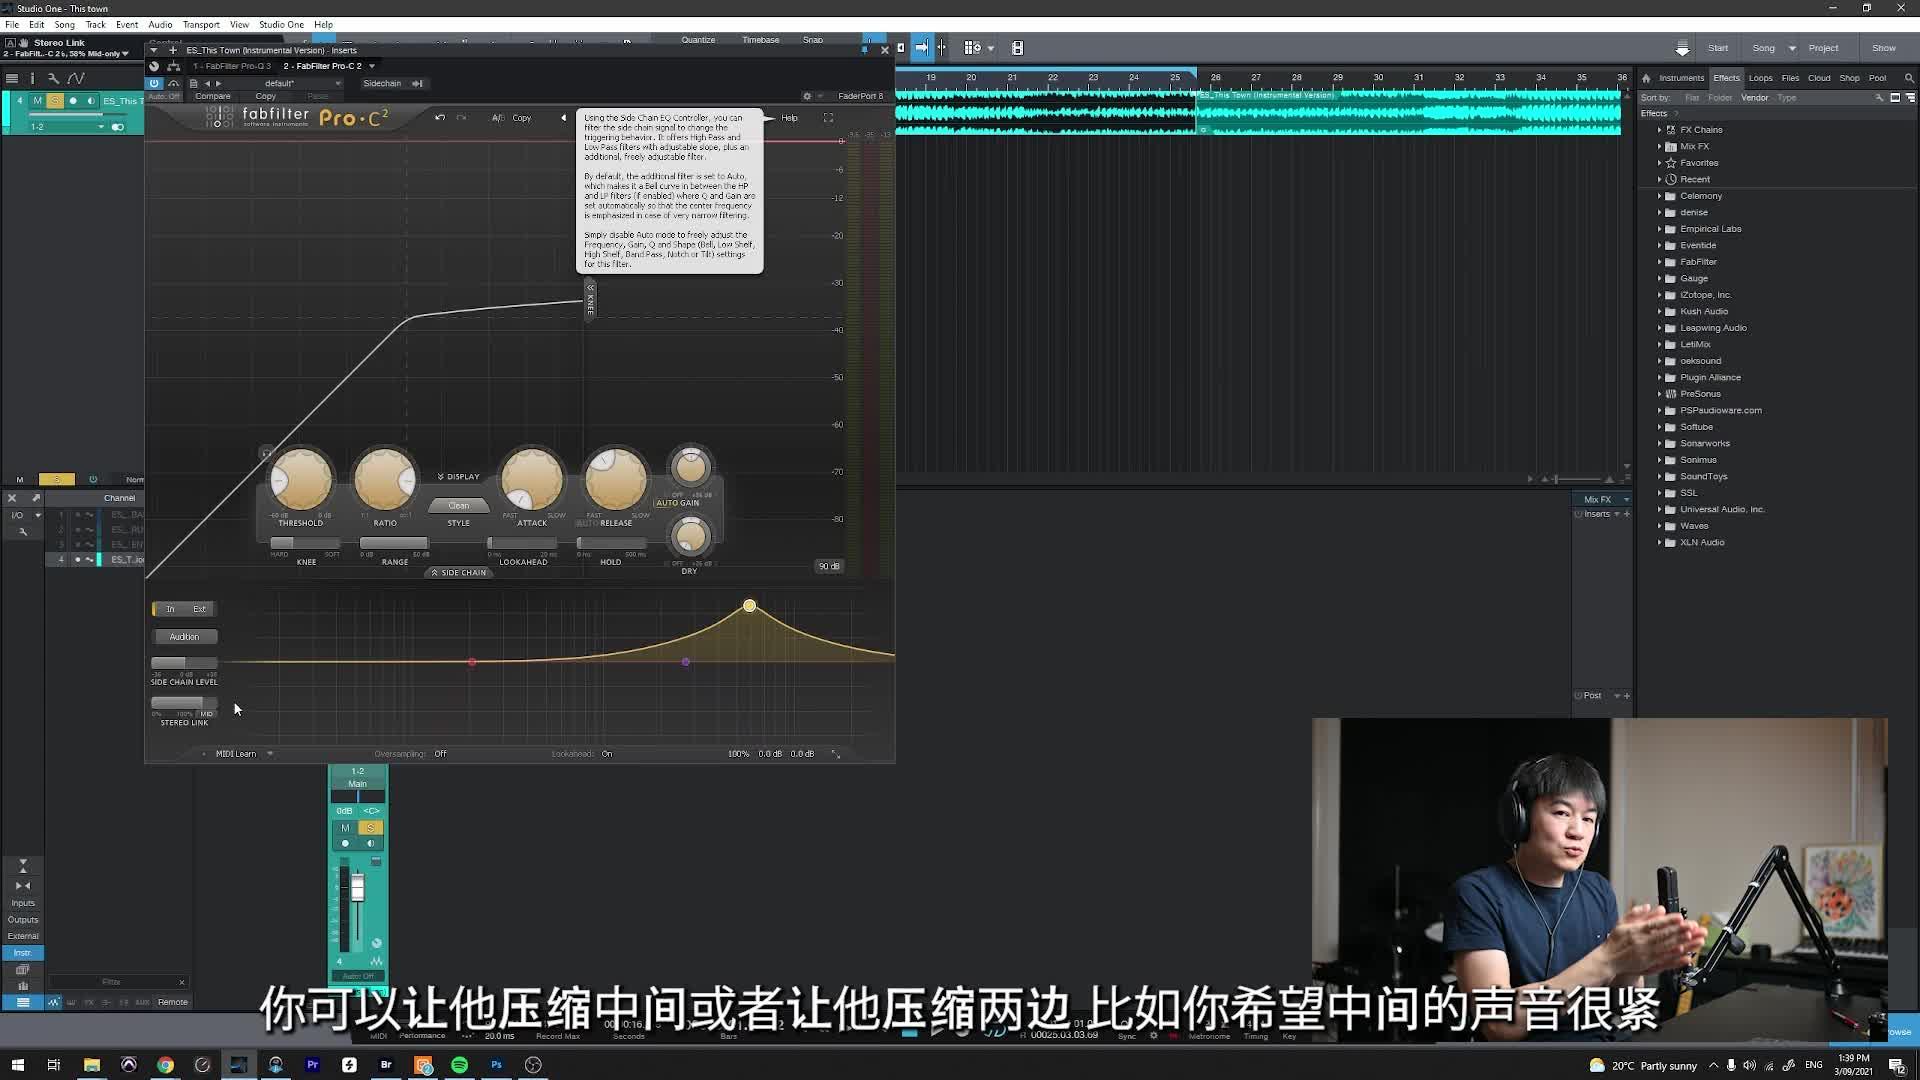Click the yellow EQ band node
This screenshot has height=1080, width=1920.
tap(749, 606)
